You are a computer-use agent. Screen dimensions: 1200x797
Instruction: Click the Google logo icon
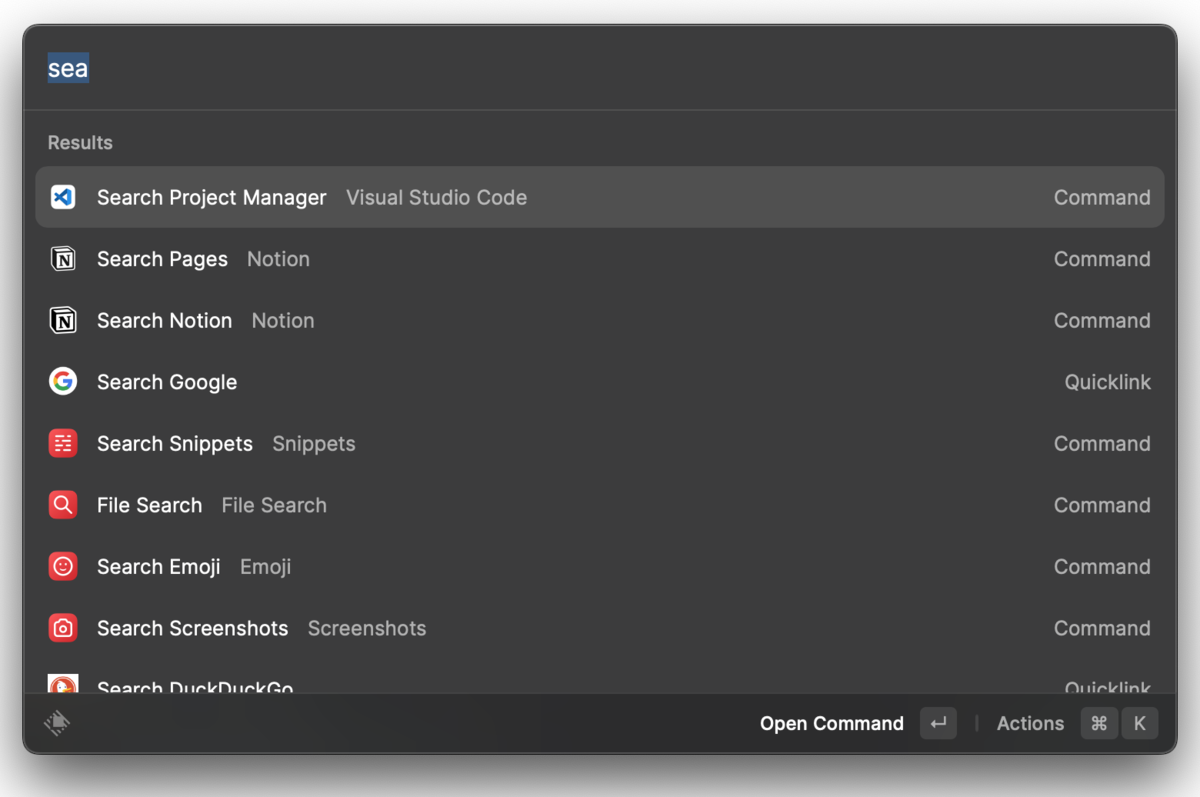click(x=63, y=382)
